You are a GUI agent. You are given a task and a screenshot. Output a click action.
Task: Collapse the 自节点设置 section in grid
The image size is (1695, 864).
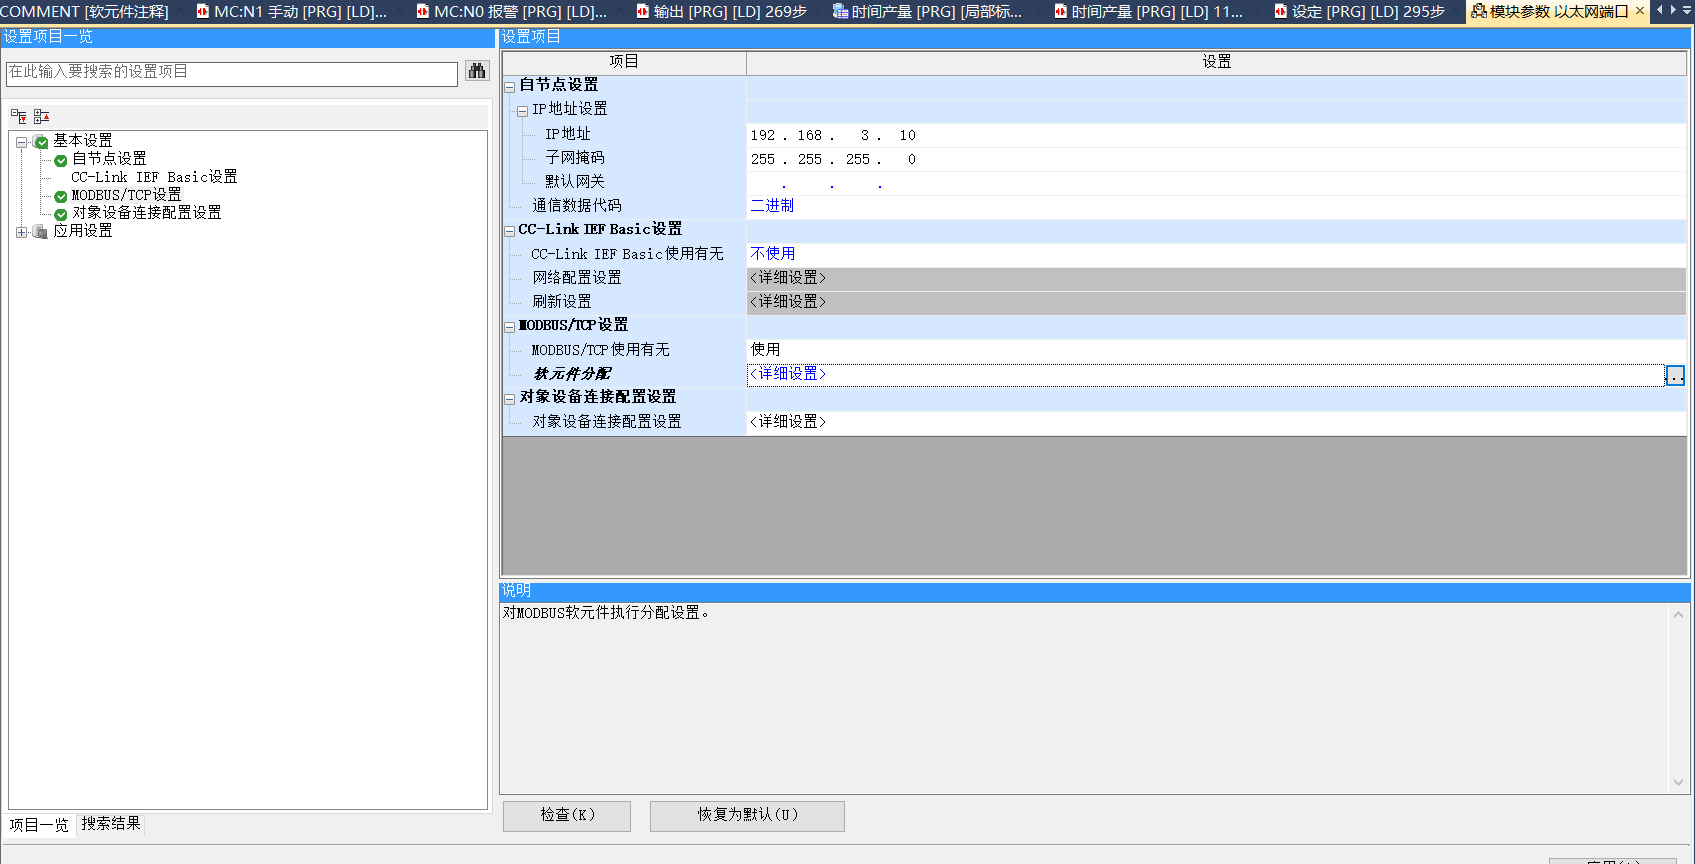509,87
